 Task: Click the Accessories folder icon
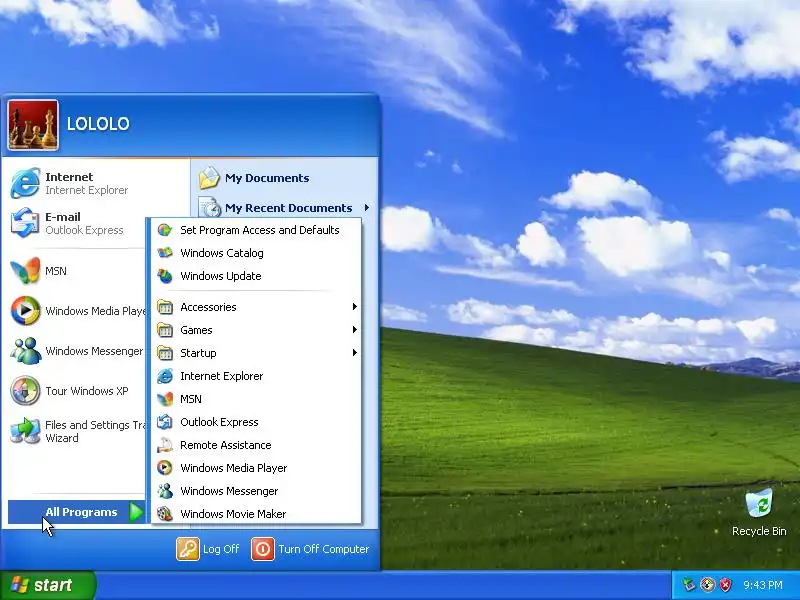(164, 307)
